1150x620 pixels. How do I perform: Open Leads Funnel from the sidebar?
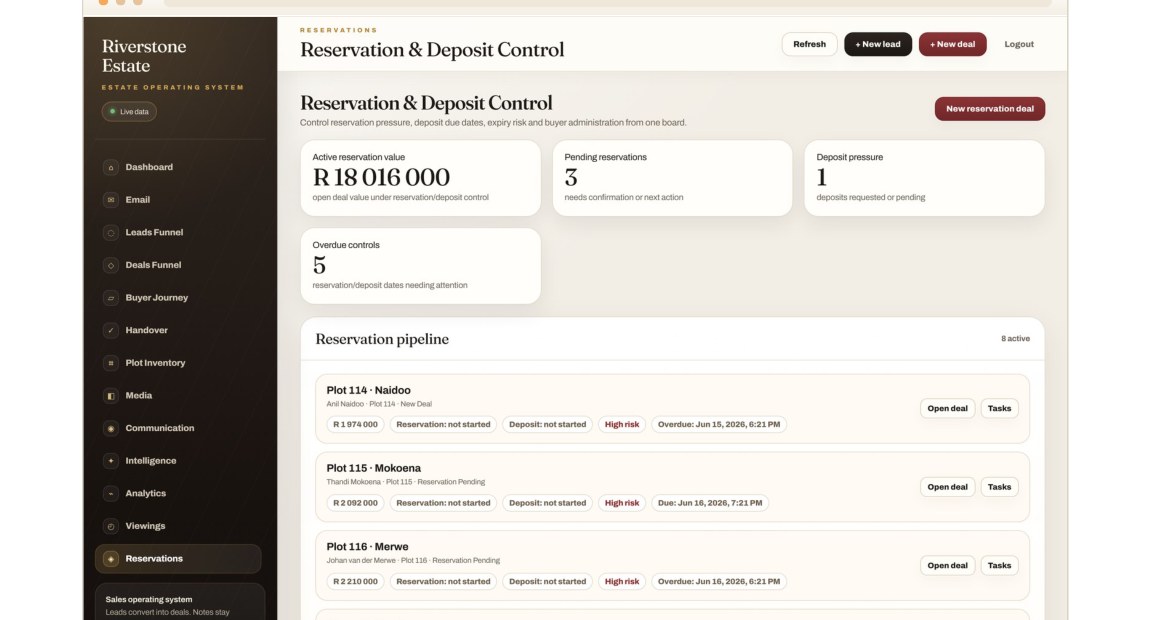pos(178,233)
